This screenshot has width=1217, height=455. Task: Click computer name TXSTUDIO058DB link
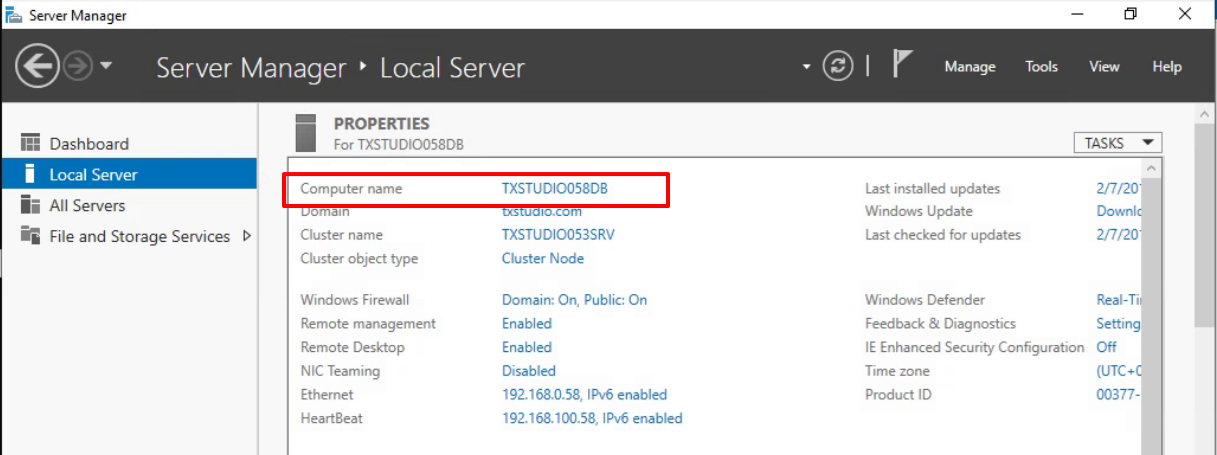click(x=555, y=188)
